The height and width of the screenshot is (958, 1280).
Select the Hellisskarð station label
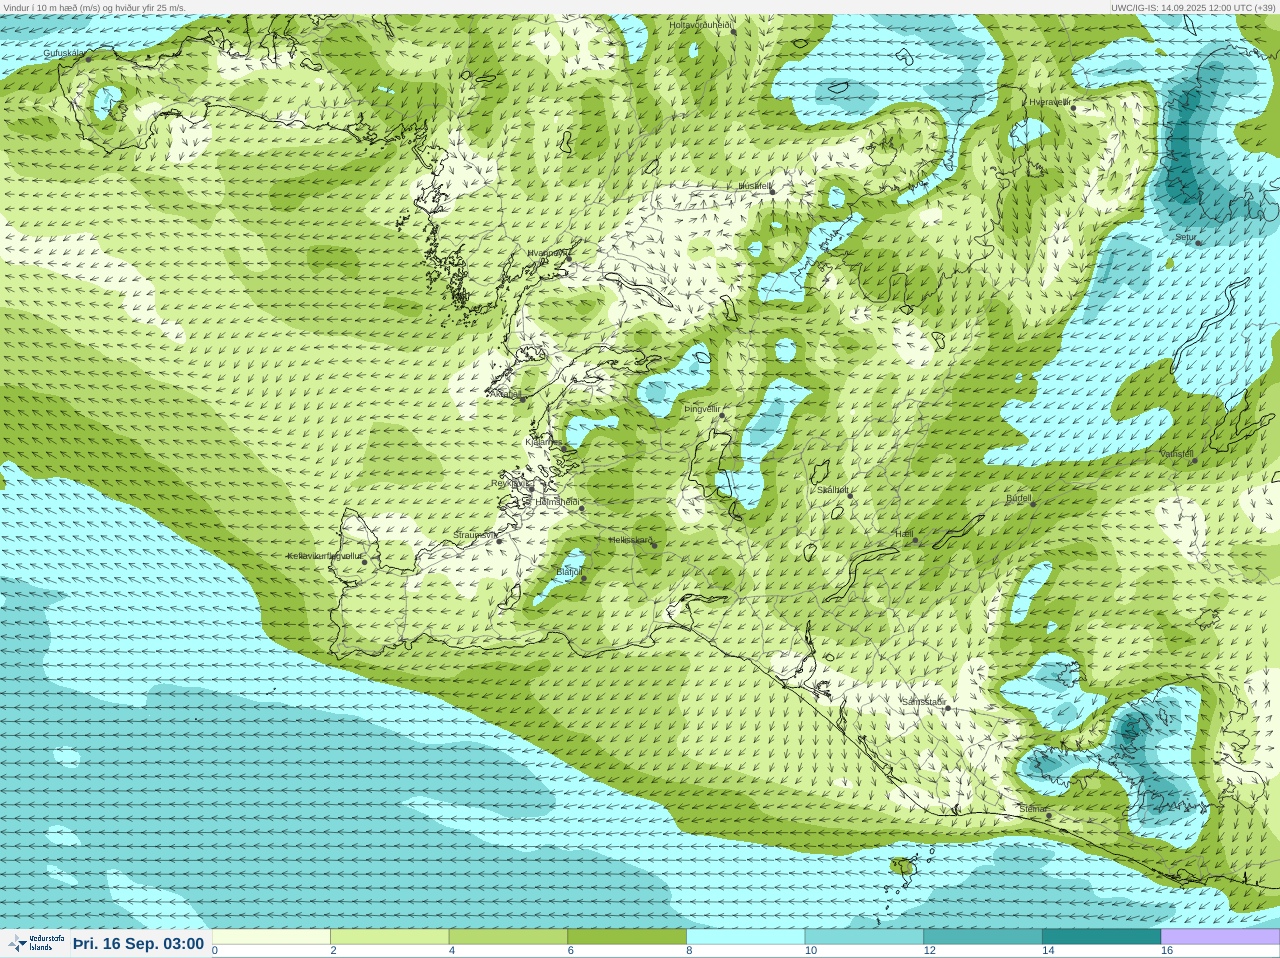tap(630, 540)
